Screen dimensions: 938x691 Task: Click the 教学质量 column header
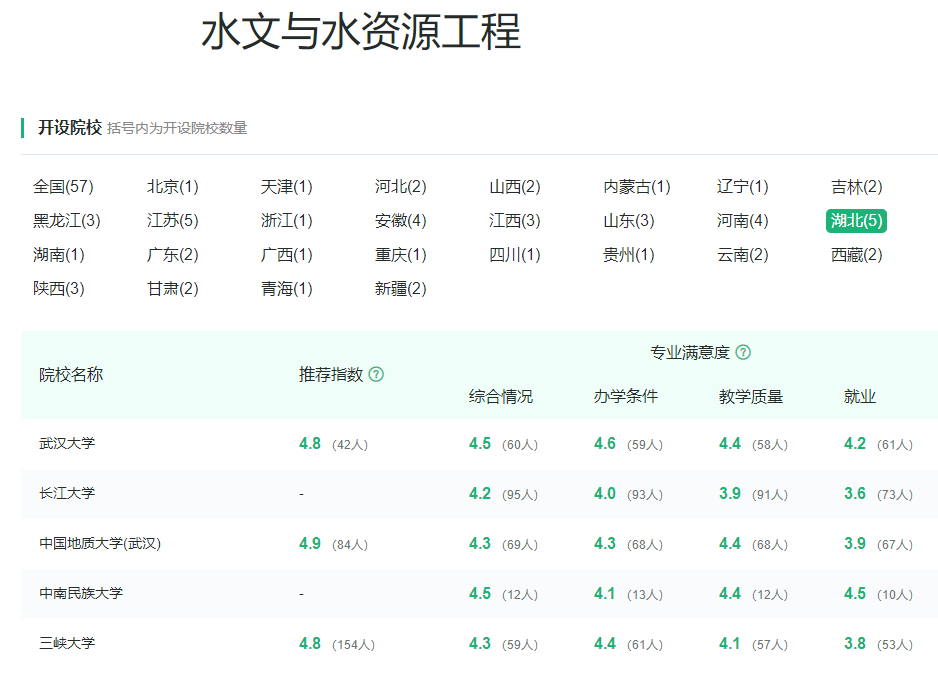pos(751,397)
